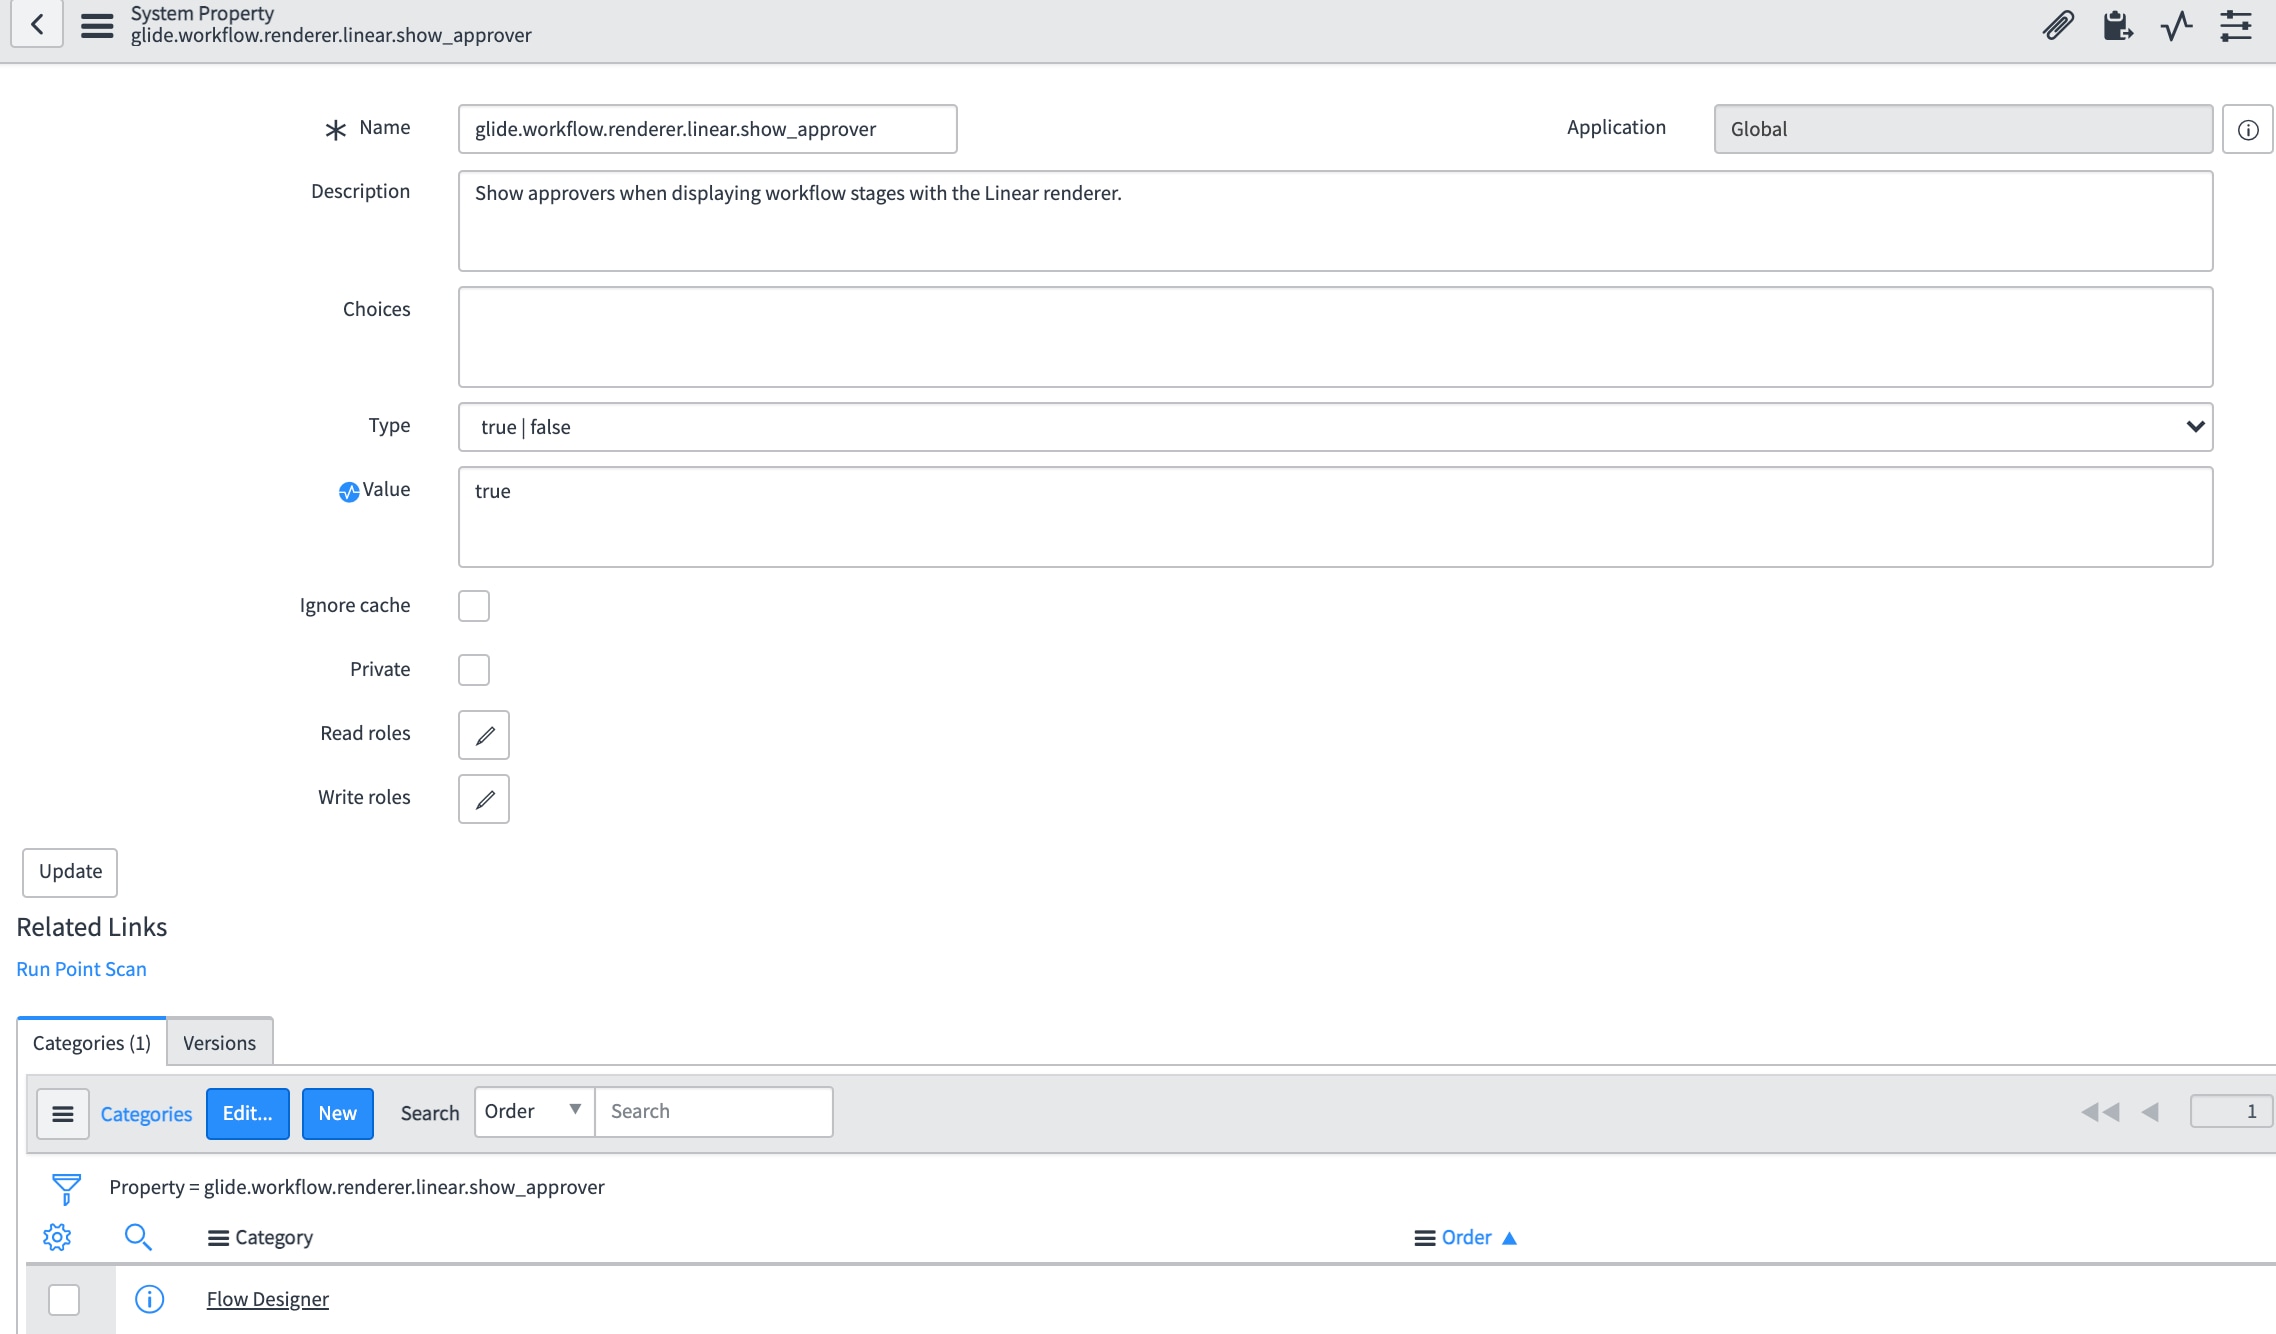Open the Order column options menu icon
This screenshot has width=2276, height=1334.
[x=1425, y=1238]
